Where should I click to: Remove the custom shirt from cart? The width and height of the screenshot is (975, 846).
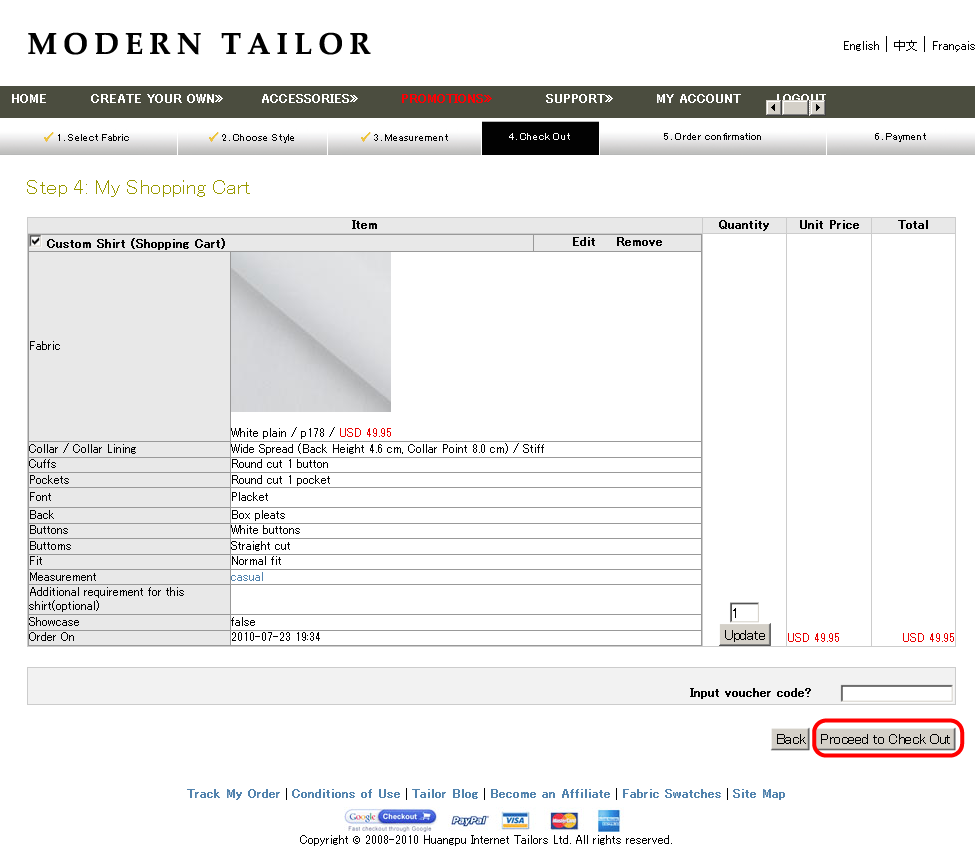tap(639, 242)
